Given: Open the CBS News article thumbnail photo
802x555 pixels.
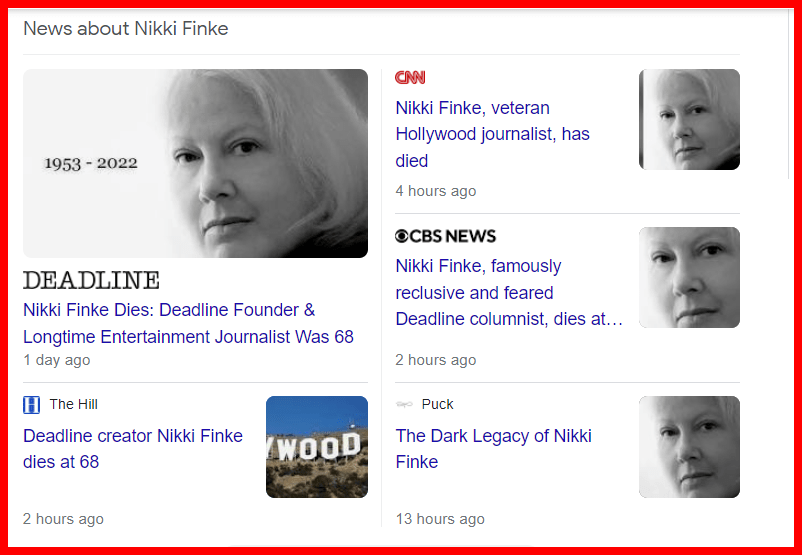Looking at the screenshot, I should pos(689,277).
